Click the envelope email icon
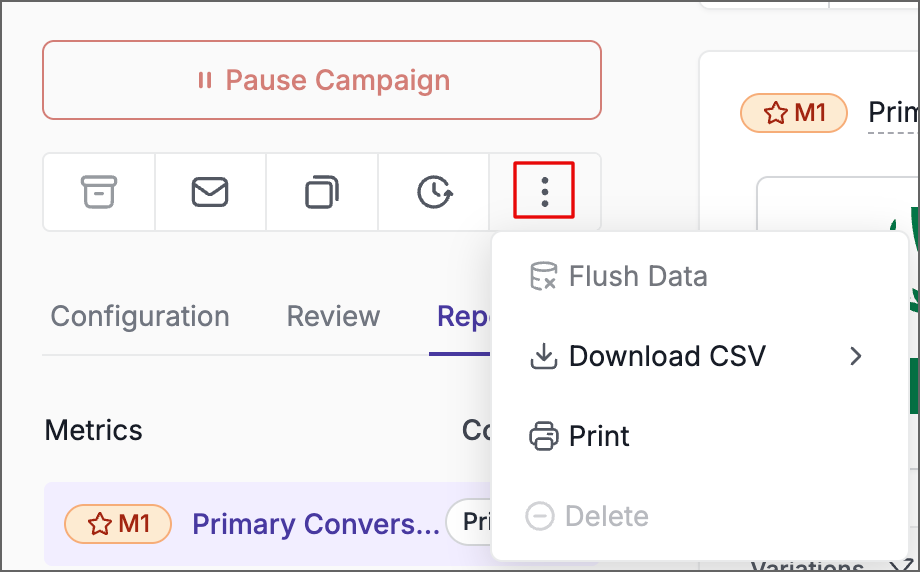The image size is (920, 572). tap(210, 192)
